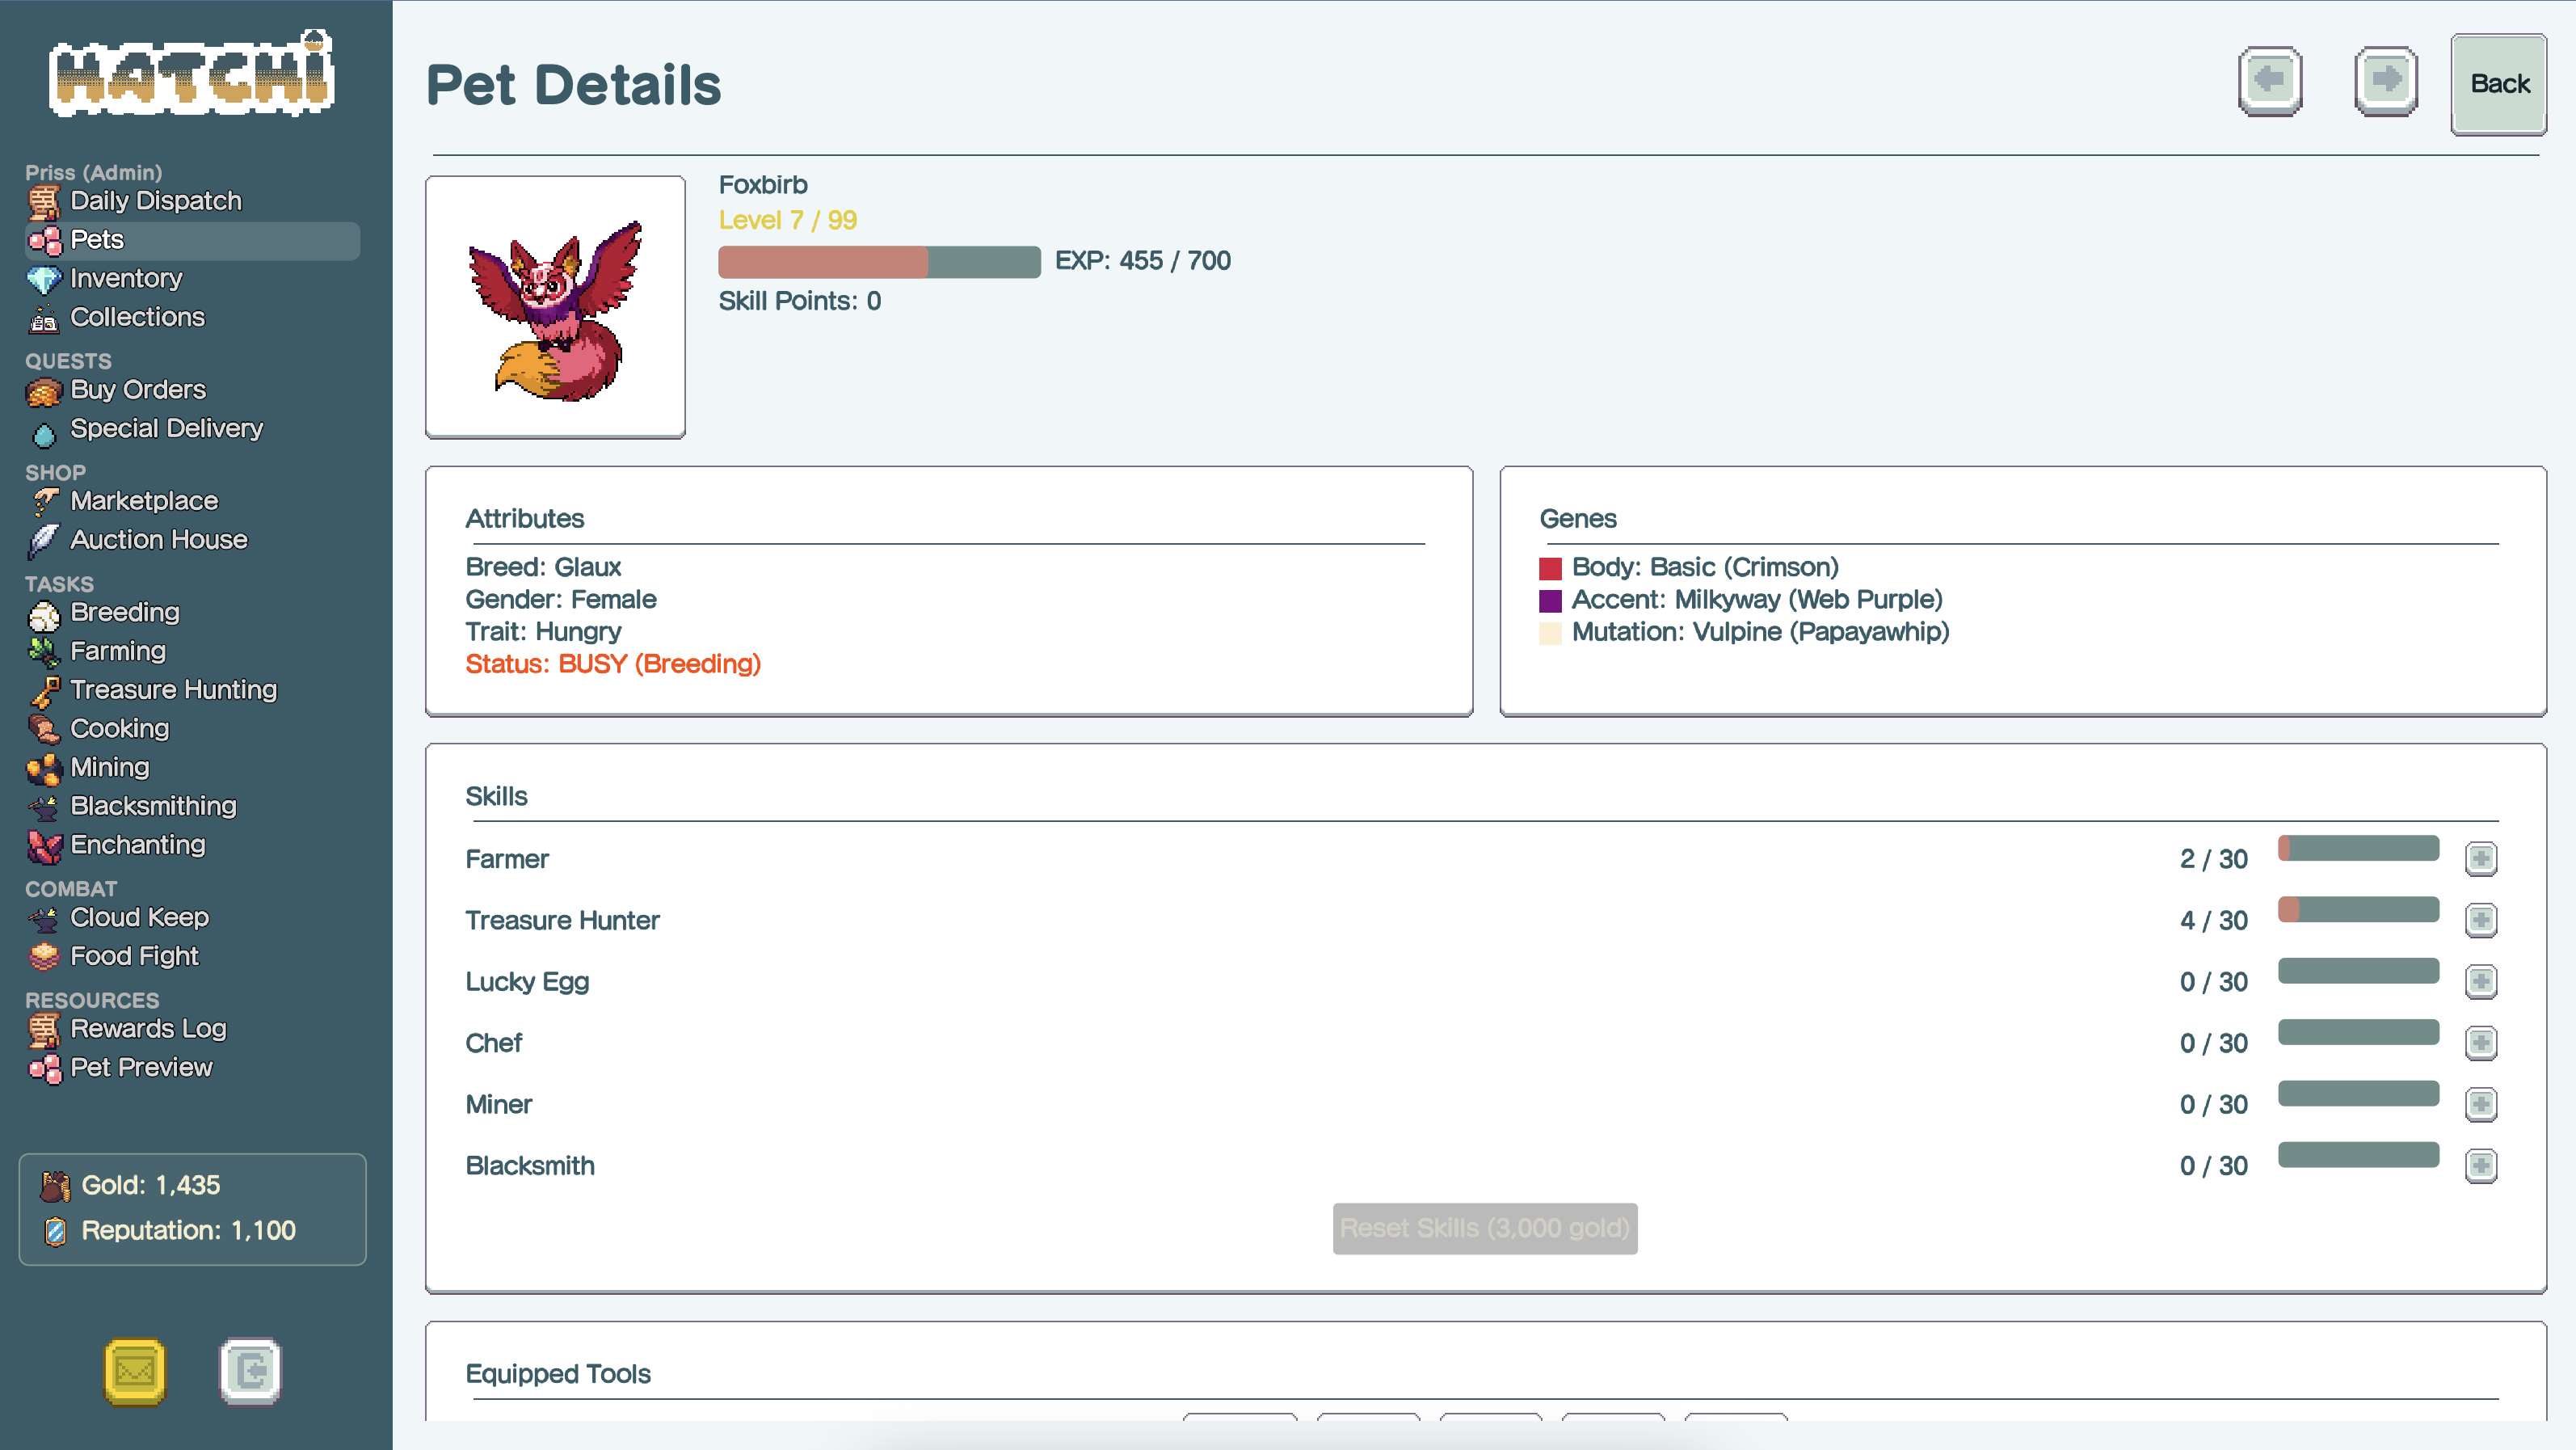Click the Crimson body gene swatch
Viewport: 2576px width, 1450px height.
tap(1550, 568)
